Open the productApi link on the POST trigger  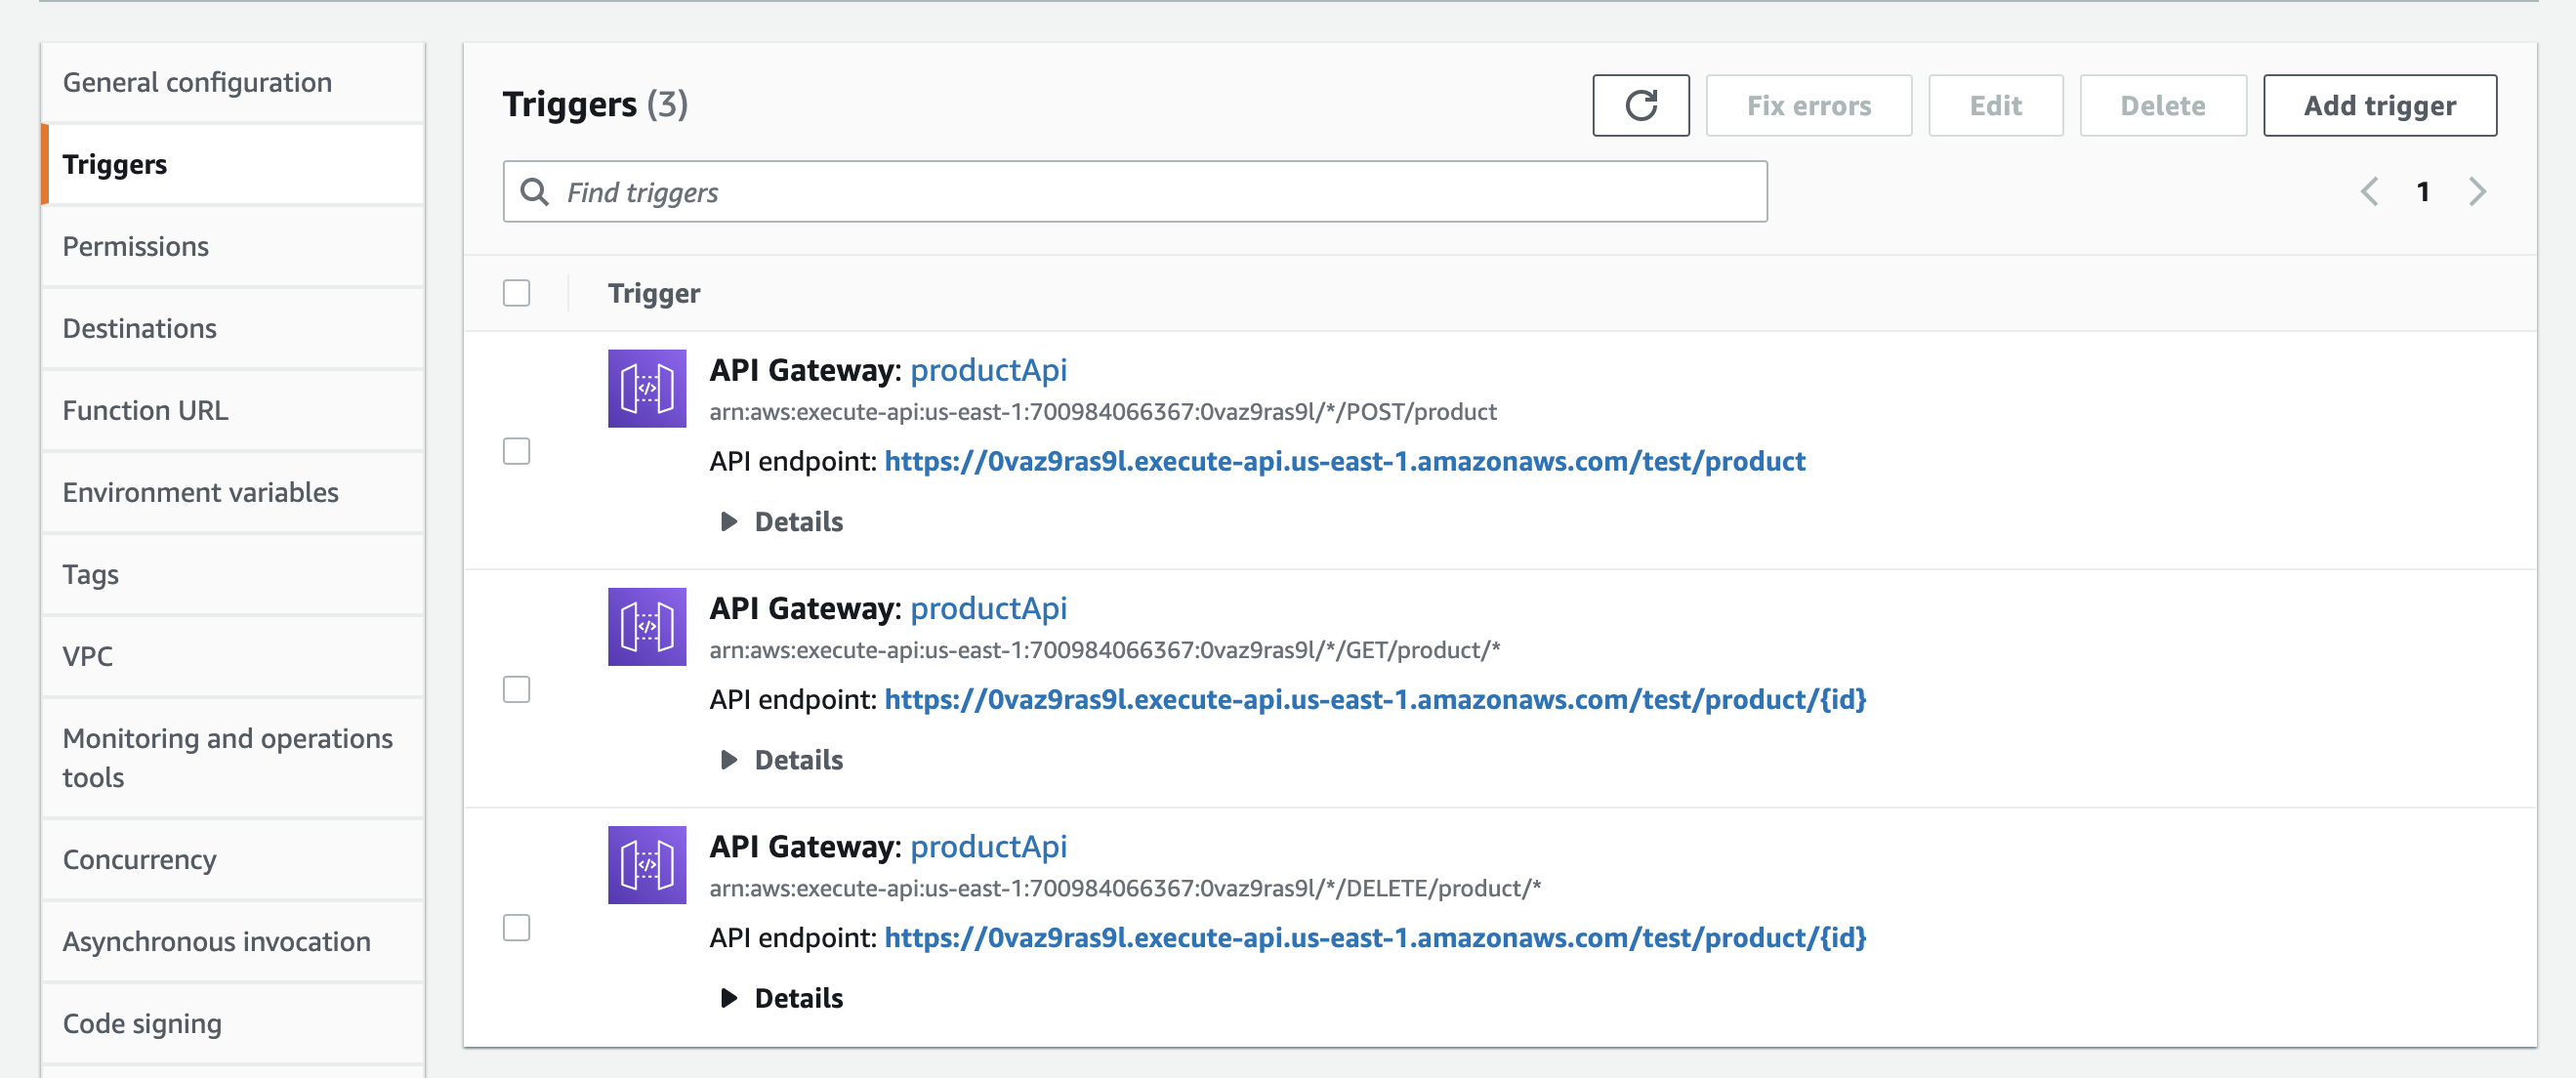[x=988, y=369]
